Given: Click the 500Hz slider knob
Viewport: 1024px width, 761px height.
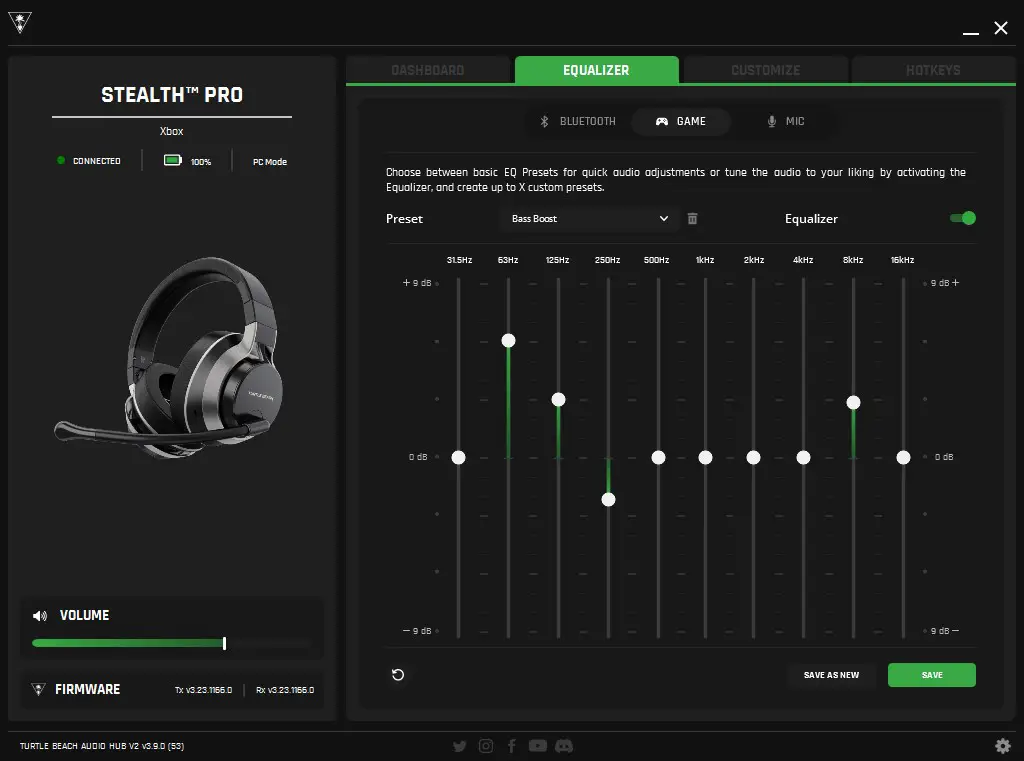Looking at the screenshot, I should click(658, 458).
